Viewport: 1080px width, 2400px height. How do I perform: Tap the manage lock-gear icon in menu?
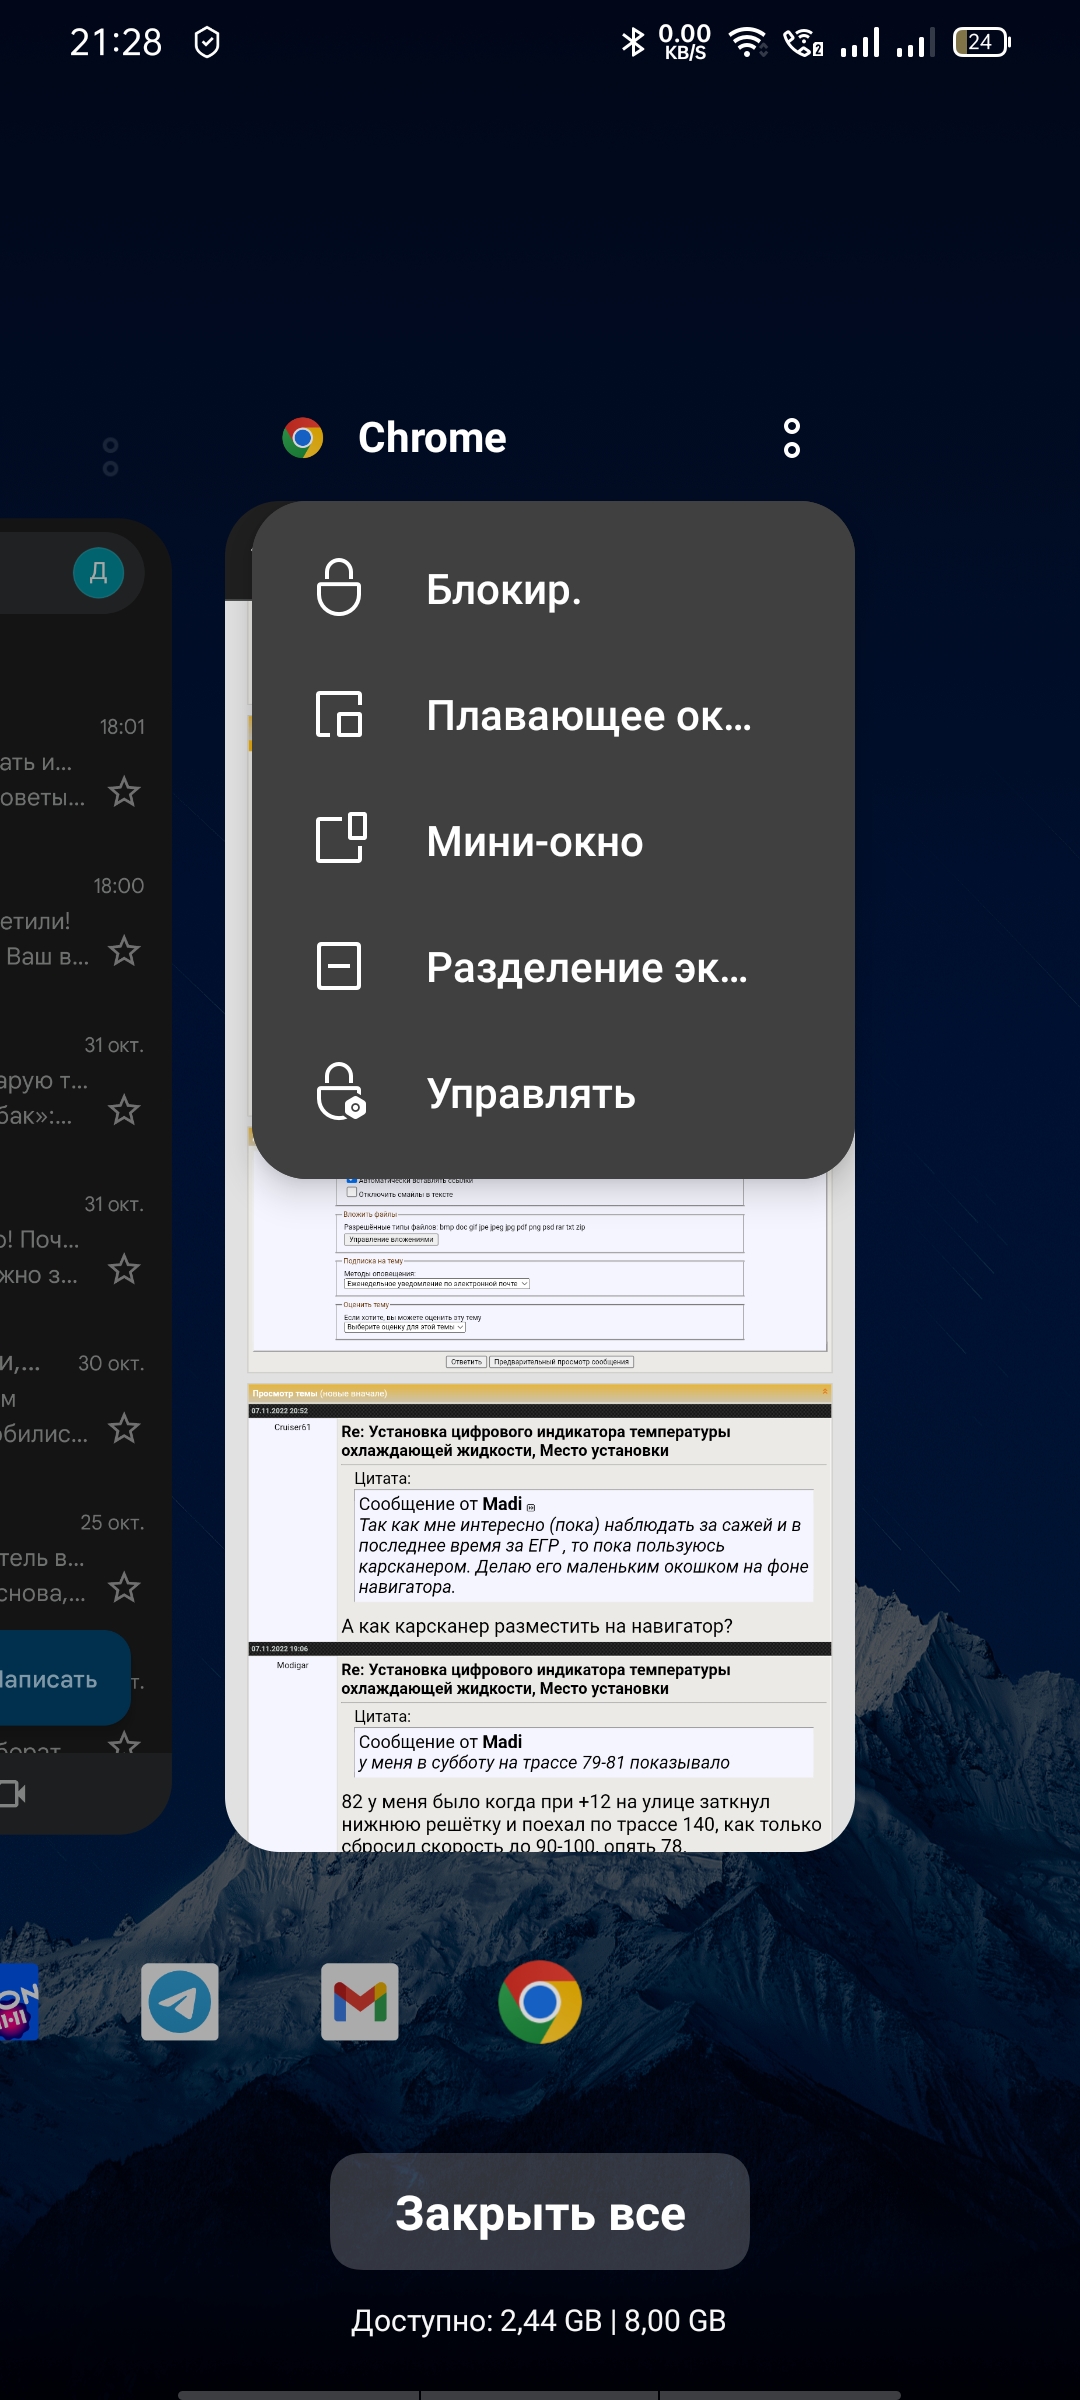pyautogui.click(x=341, y=1092)
